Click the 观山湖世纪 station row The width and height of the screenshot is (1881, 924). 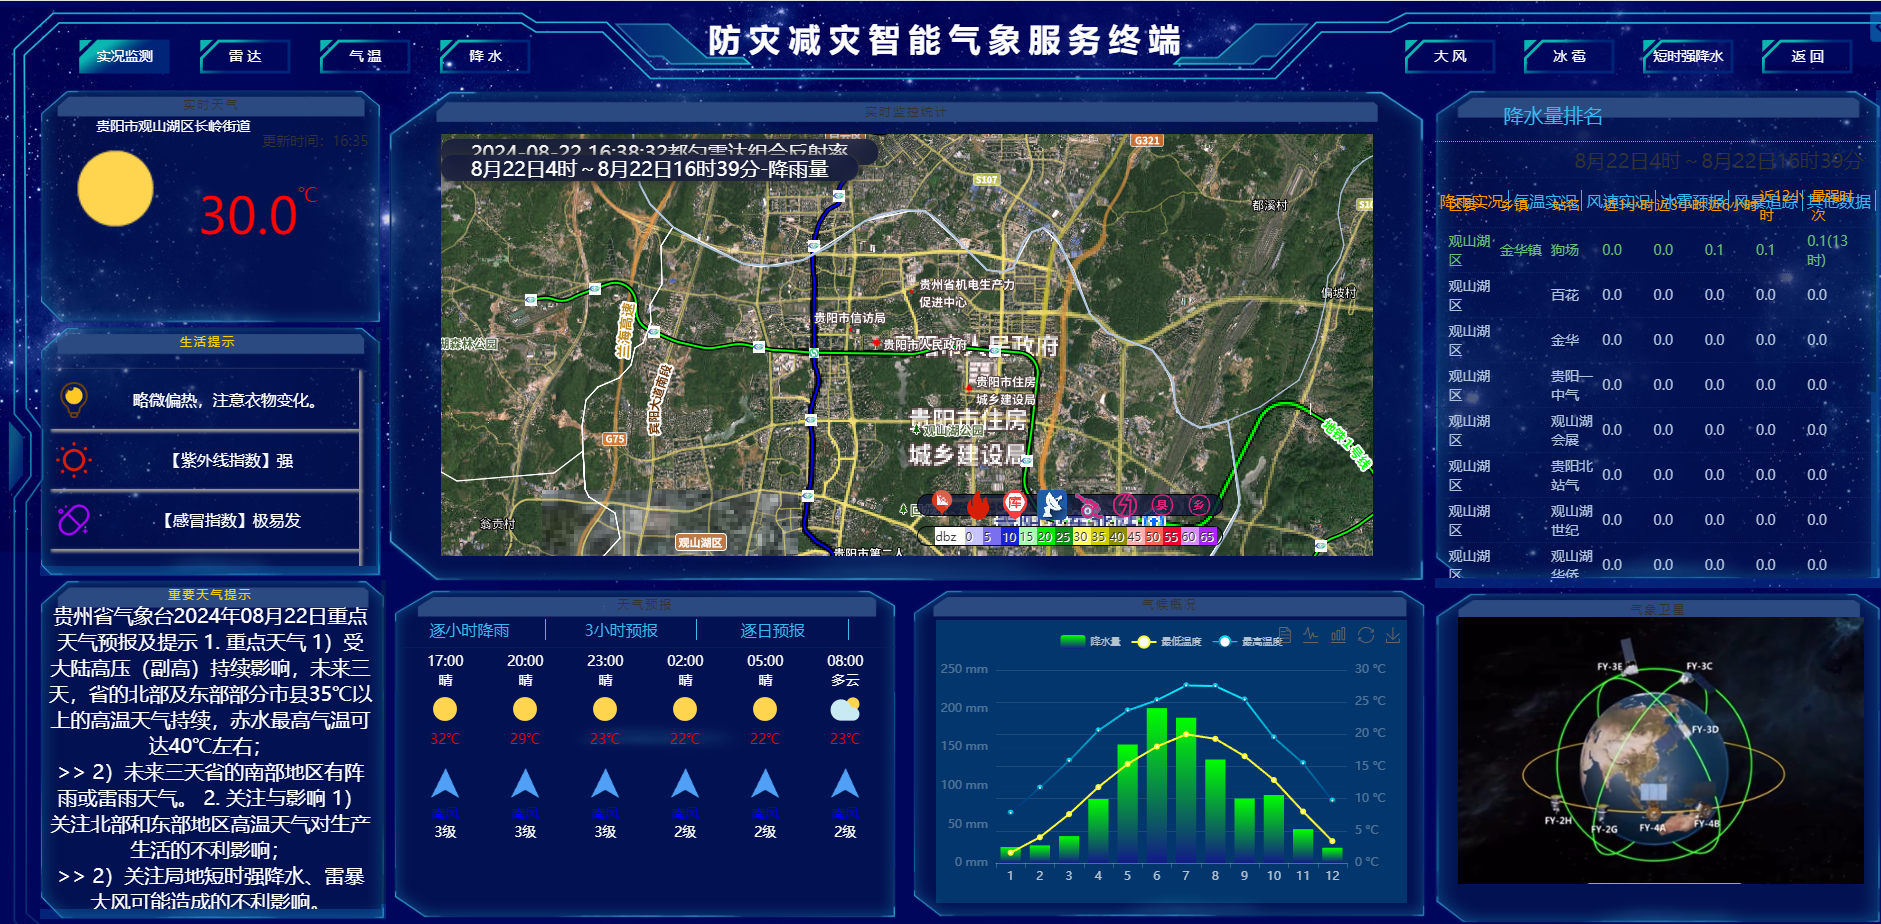(1654, 520)
